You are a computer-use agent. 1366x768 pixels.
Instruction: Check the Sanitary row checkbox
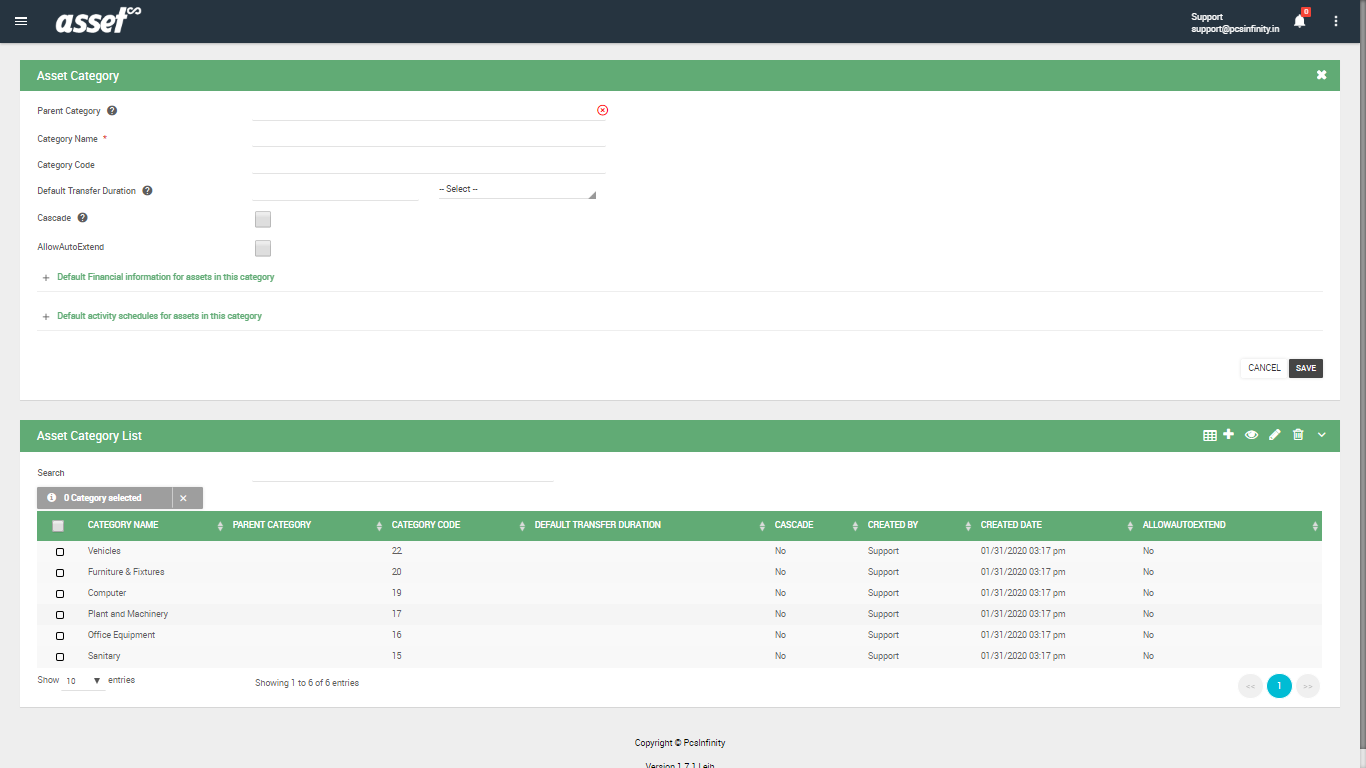[x=60, y=657]
